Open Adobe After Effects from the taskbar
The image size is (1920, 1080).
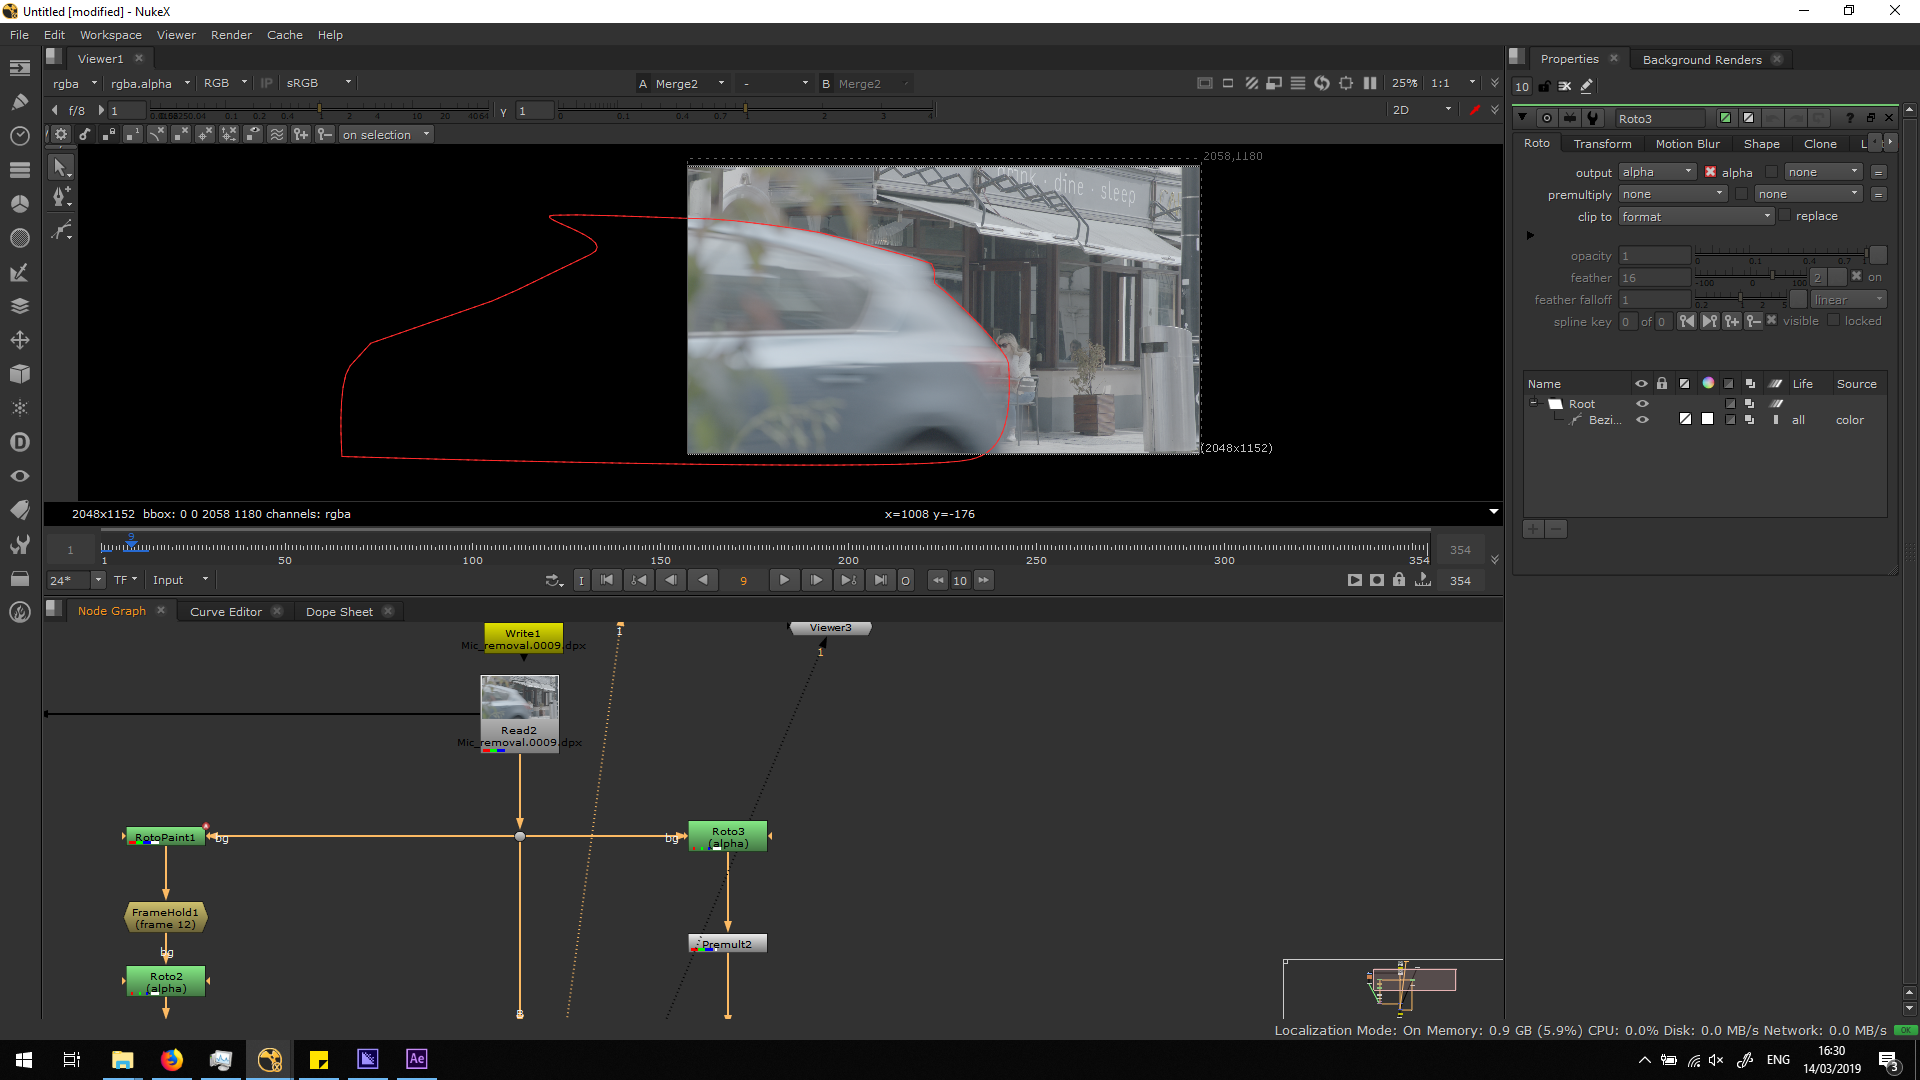pos(417,1059)
